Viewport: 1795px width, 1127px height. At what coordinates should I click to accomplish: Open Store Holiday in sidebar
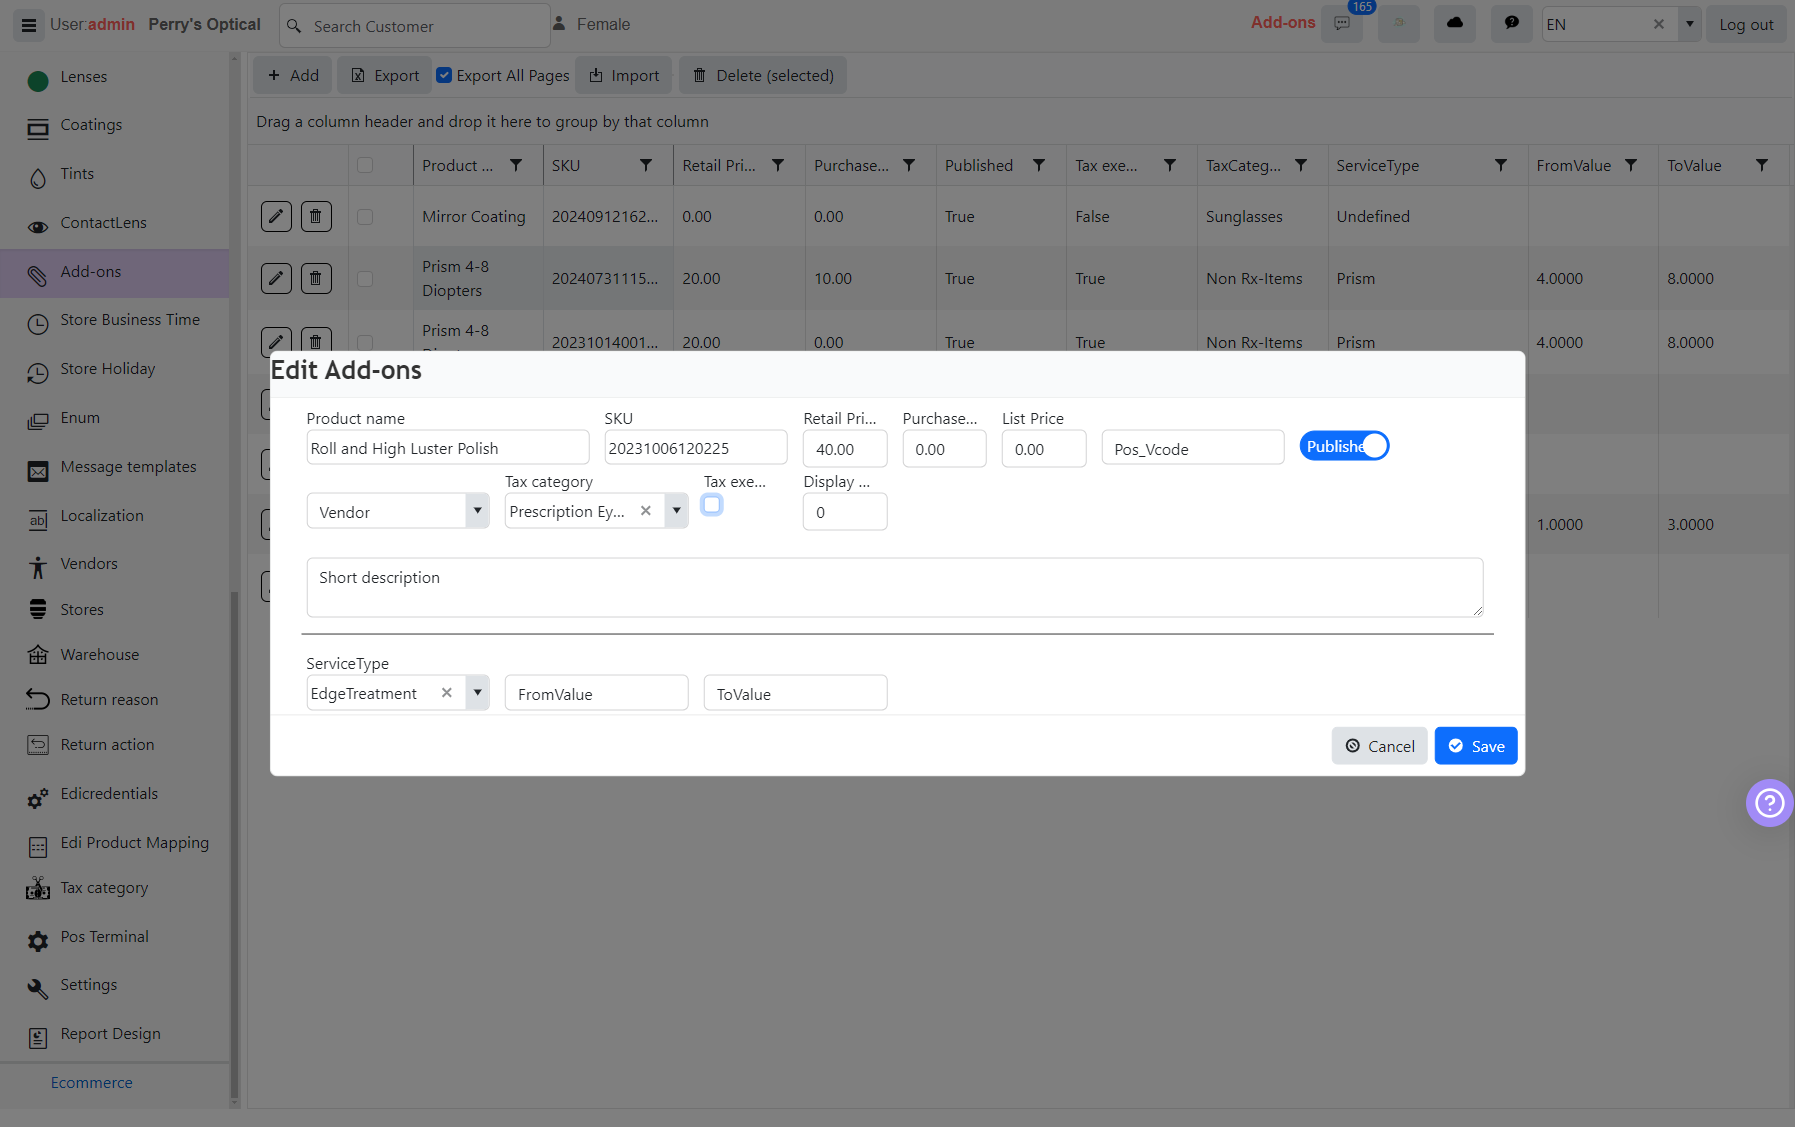tap(108, 369)
